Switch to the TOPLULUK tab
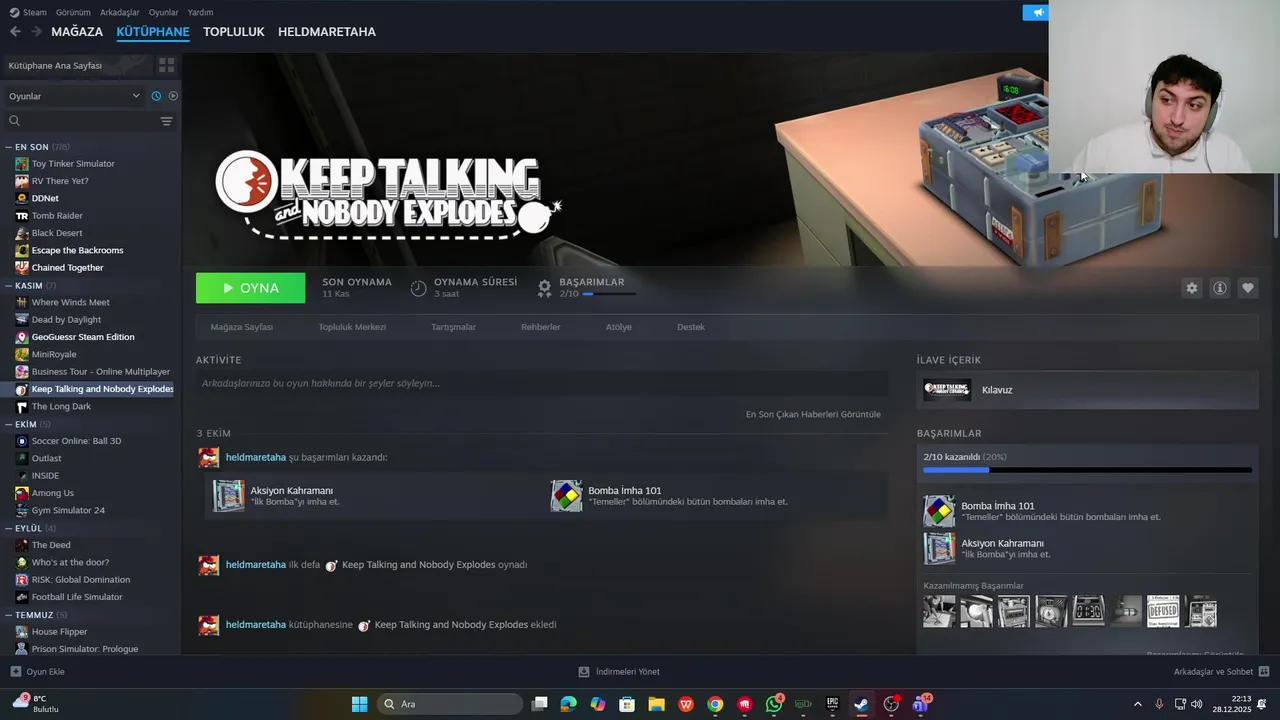This screenshot has width=1280, height=720. click(234, 32)
